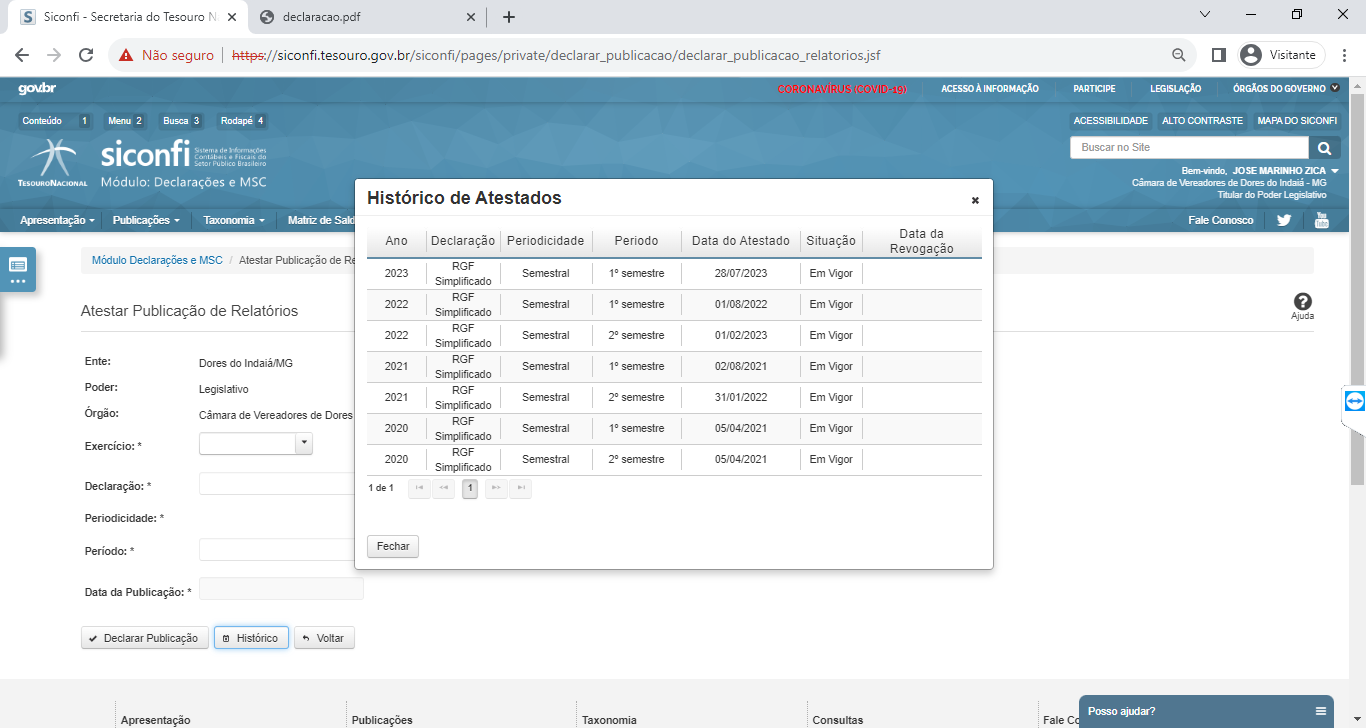This screenshot has width=1366, height=728.
Task: Open the YouTube icon link
Action: click(1321, 220)
